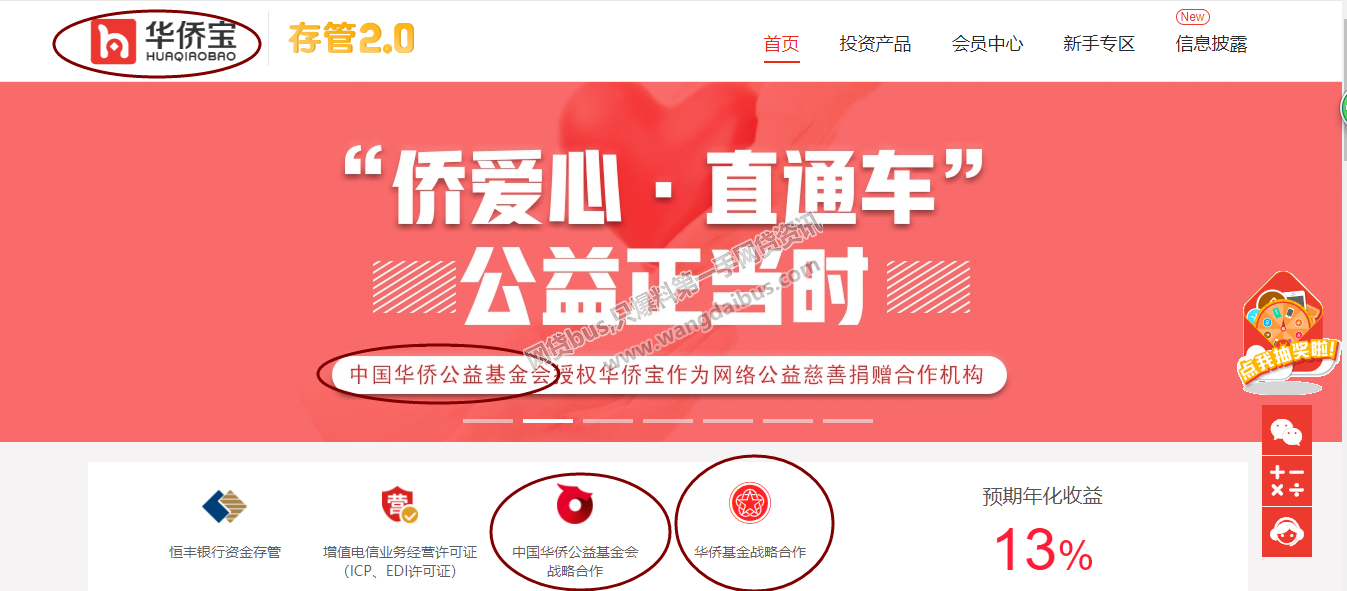Click the 华侨基金战略合作 star emblem icon
Image resolution: width=1347 pixels, height=591 pixels.
(x=749, y=502)
